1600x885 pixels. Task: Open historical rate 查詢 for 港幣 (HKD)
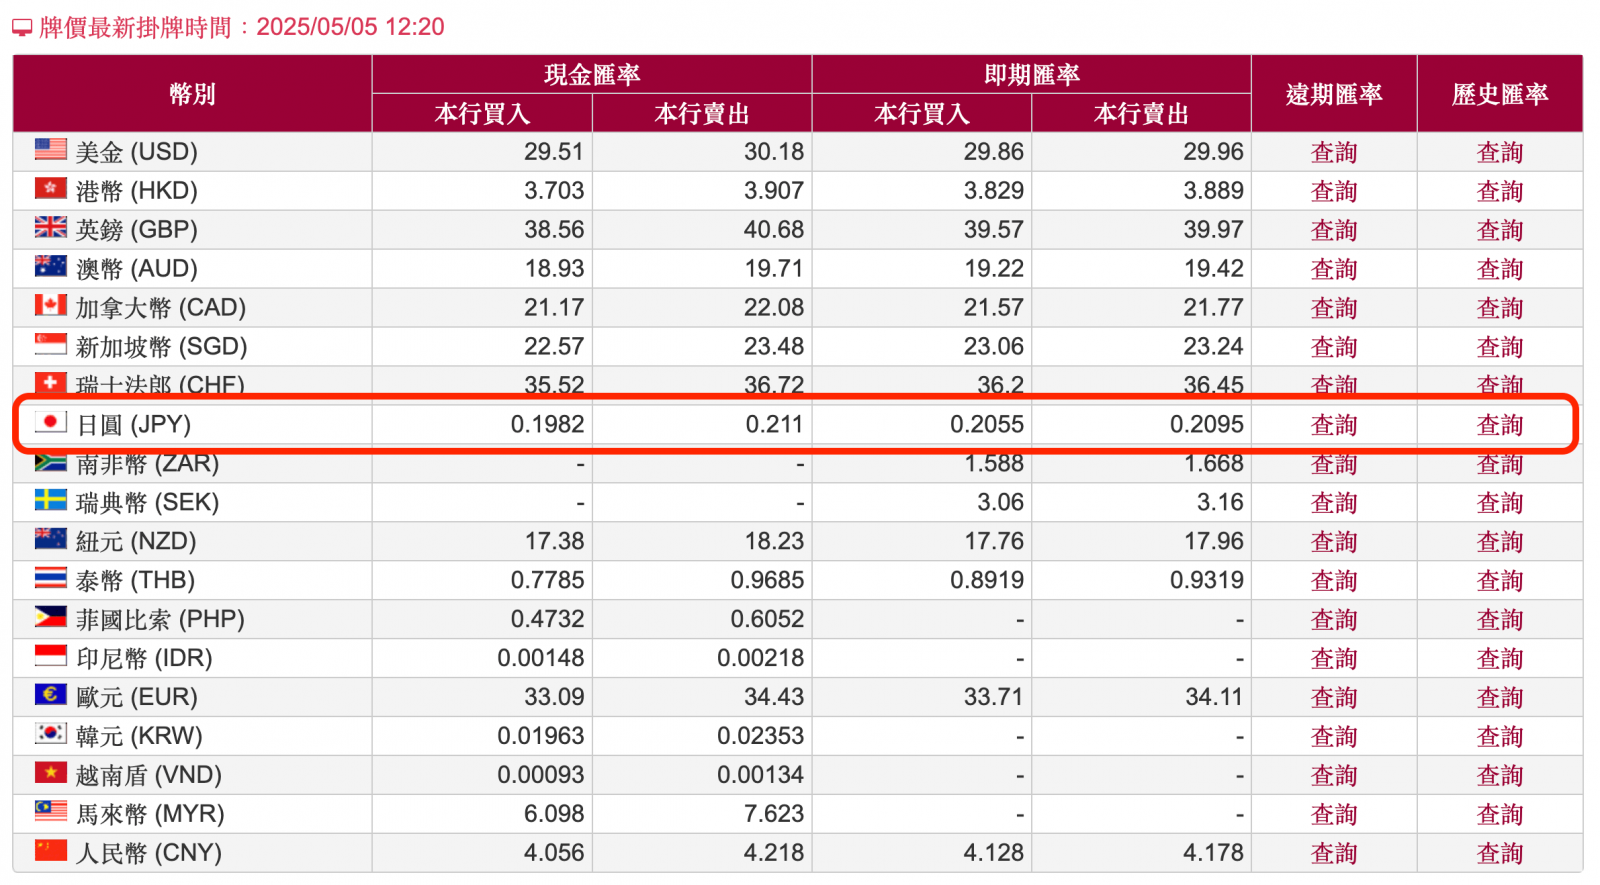[1500, 191]
